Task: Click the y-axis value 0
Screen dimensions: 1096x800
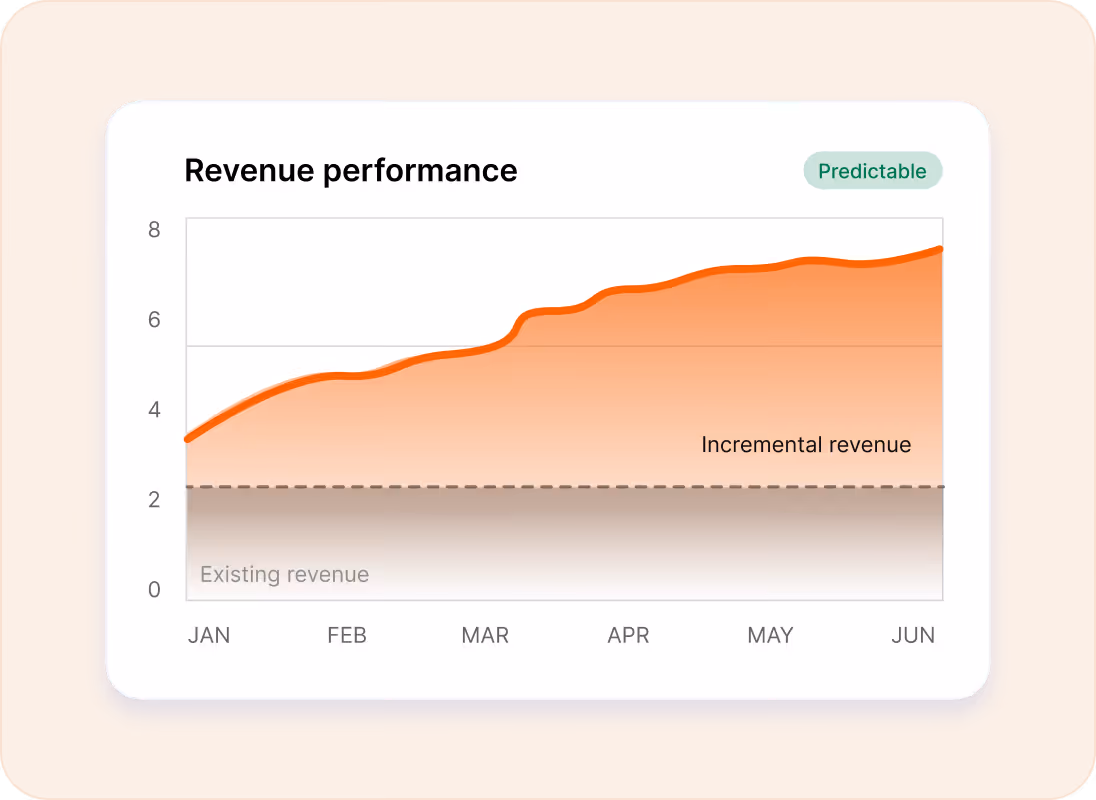Action: pos(154,589)
